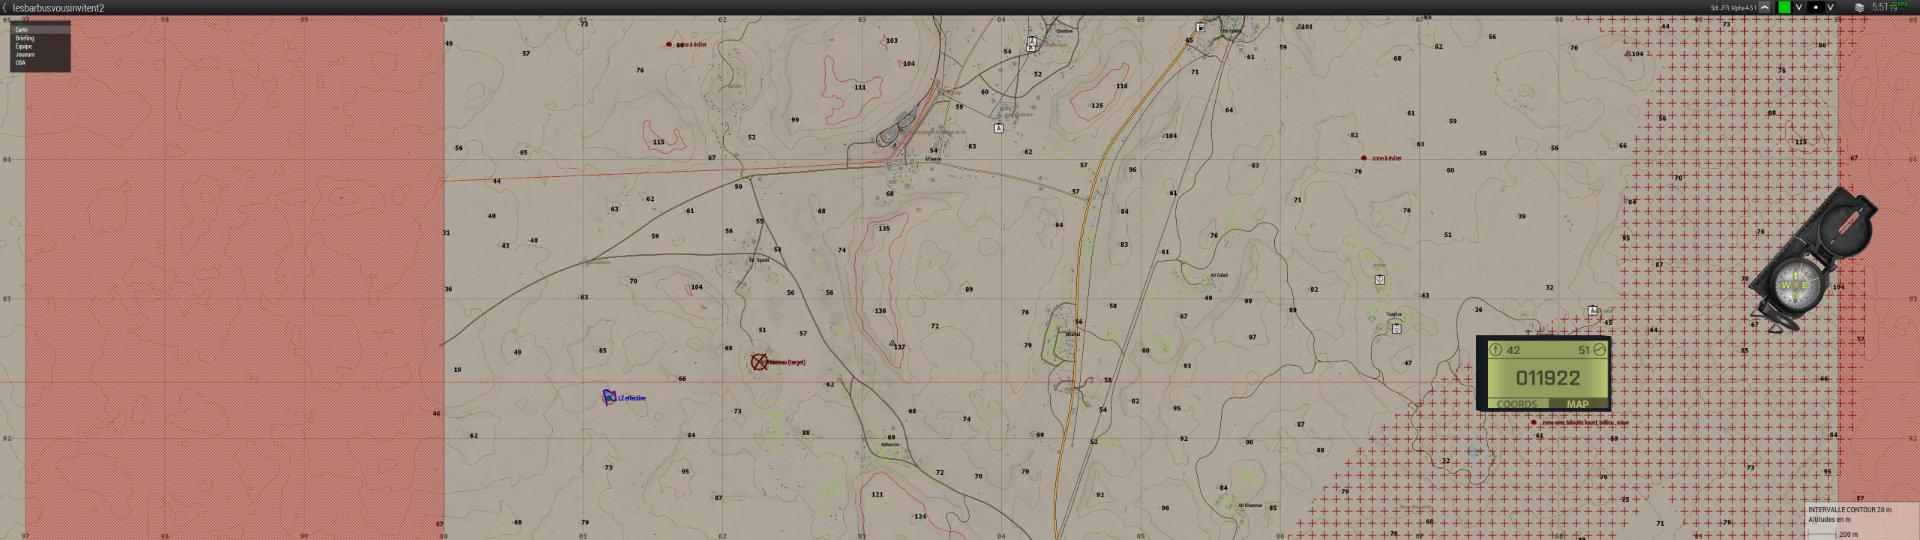
Task: Open the CBA menu entry
Action: pyautogui.click(x=20, y=62)
